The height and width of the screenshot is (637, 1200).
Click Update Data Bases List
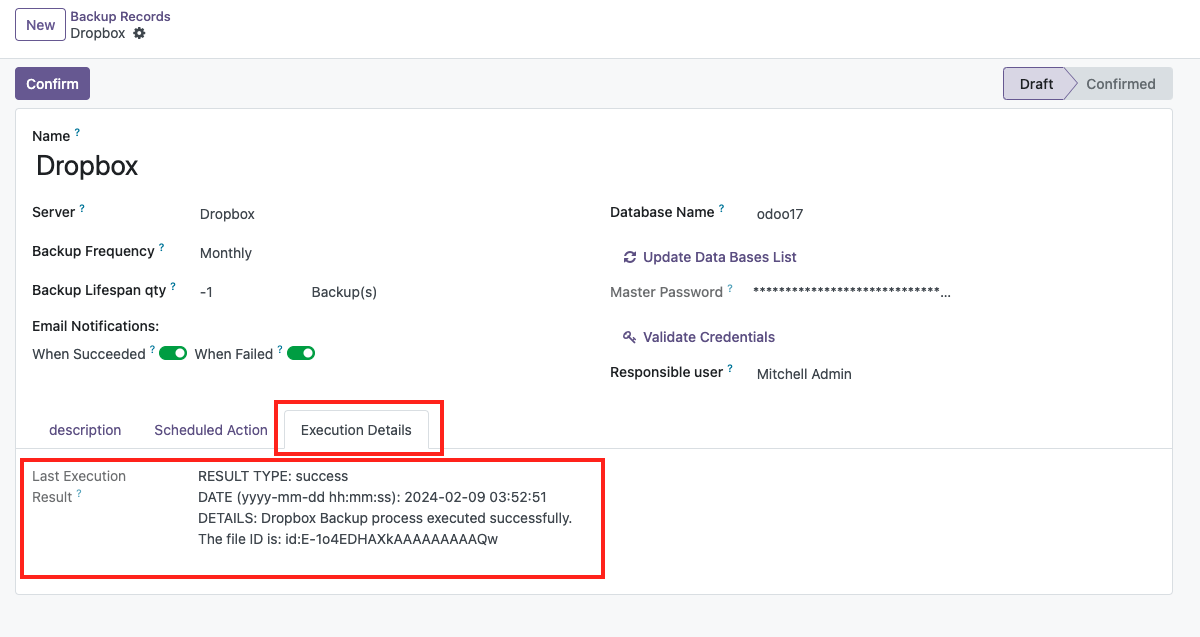tap(709, 257)
